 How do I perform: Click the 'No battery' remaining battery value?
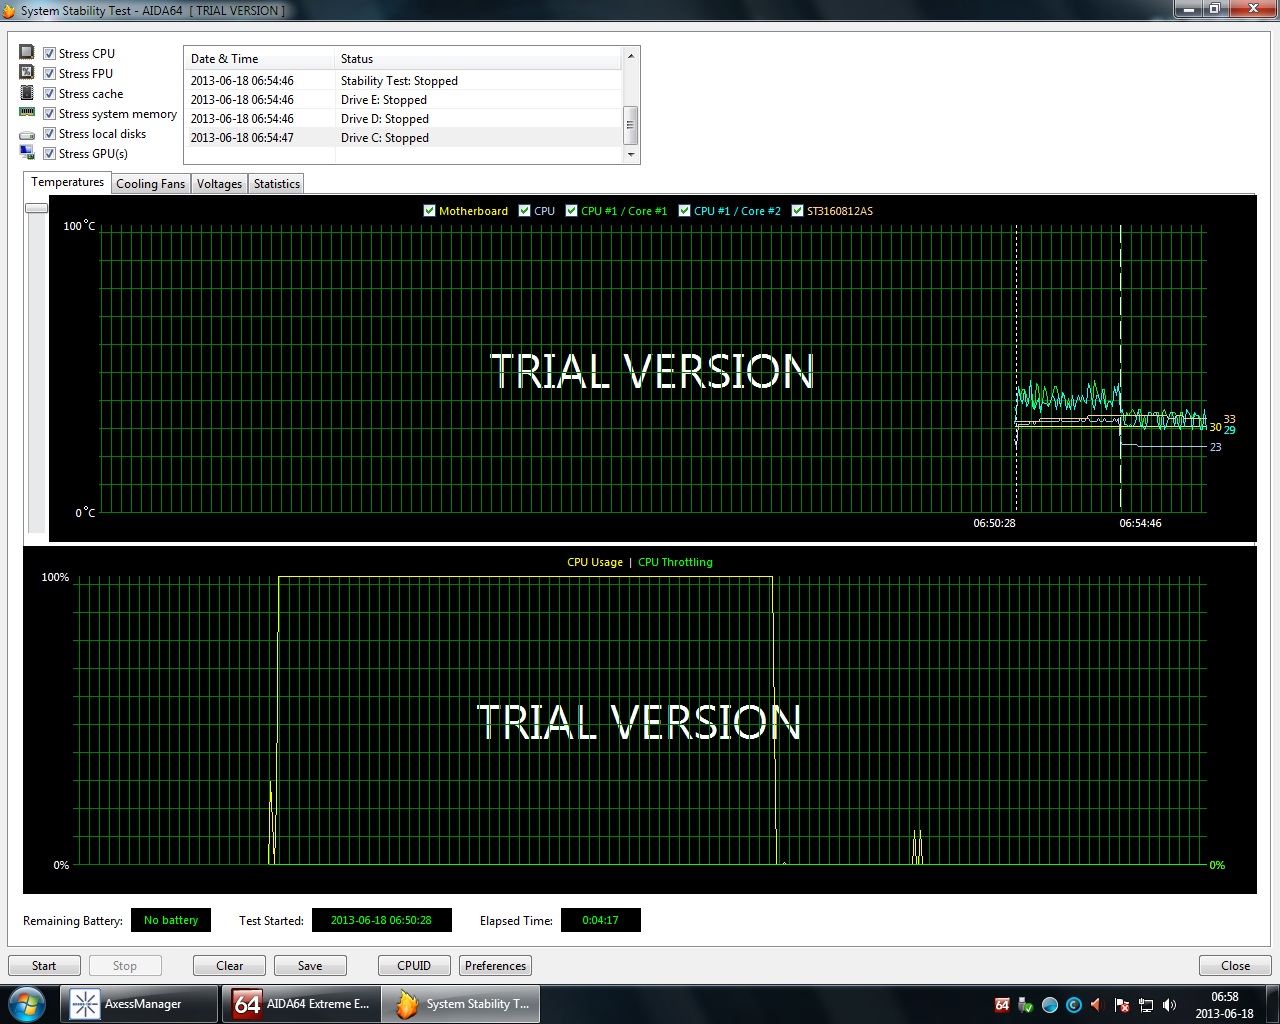tap(171, 920)
